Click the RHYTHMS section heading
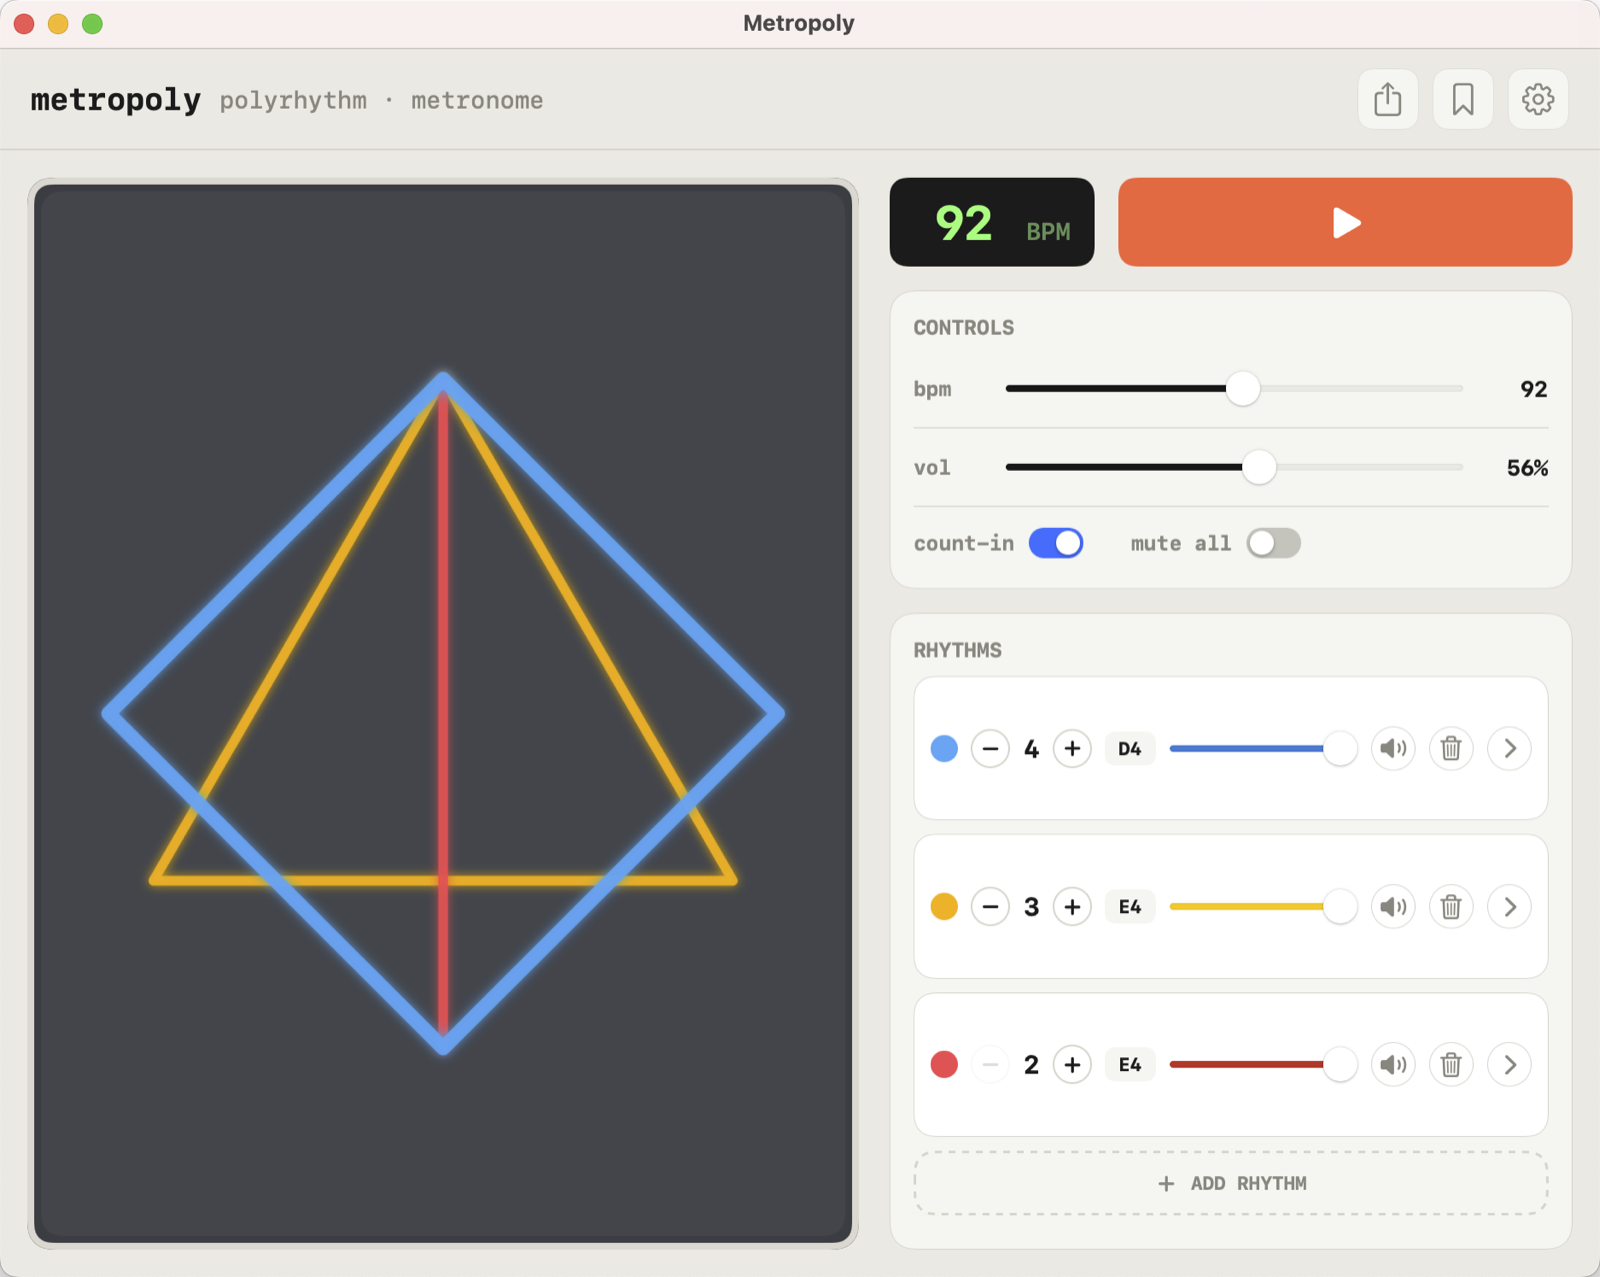Viewport: 1600px width, 1277px height. point(957,650)
